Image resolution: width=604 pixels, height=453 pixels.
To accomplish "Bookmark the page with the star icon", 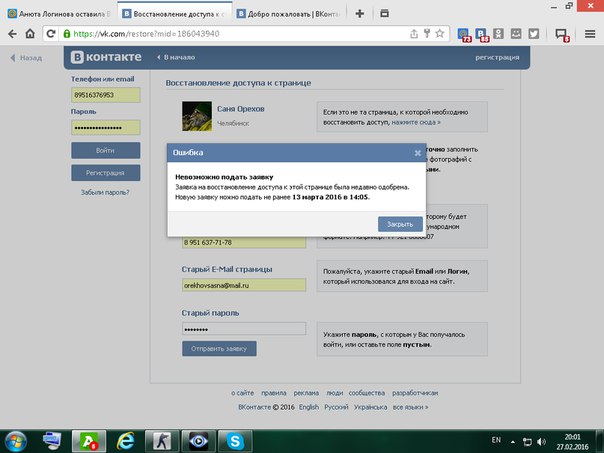I will tap(440, 34).
